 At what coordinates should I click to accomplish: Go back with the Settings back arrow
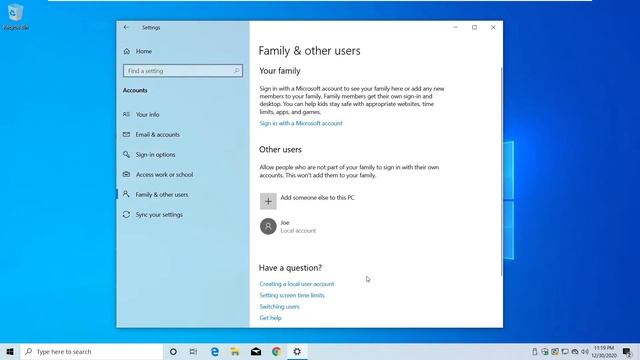[x=126, y=27]
